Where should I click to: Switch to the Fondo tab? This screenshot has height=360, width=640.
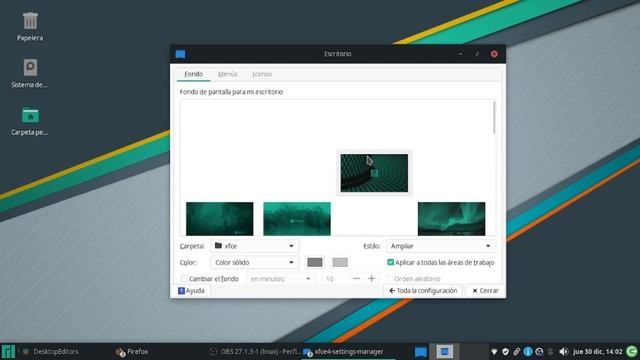click(193, 74)
